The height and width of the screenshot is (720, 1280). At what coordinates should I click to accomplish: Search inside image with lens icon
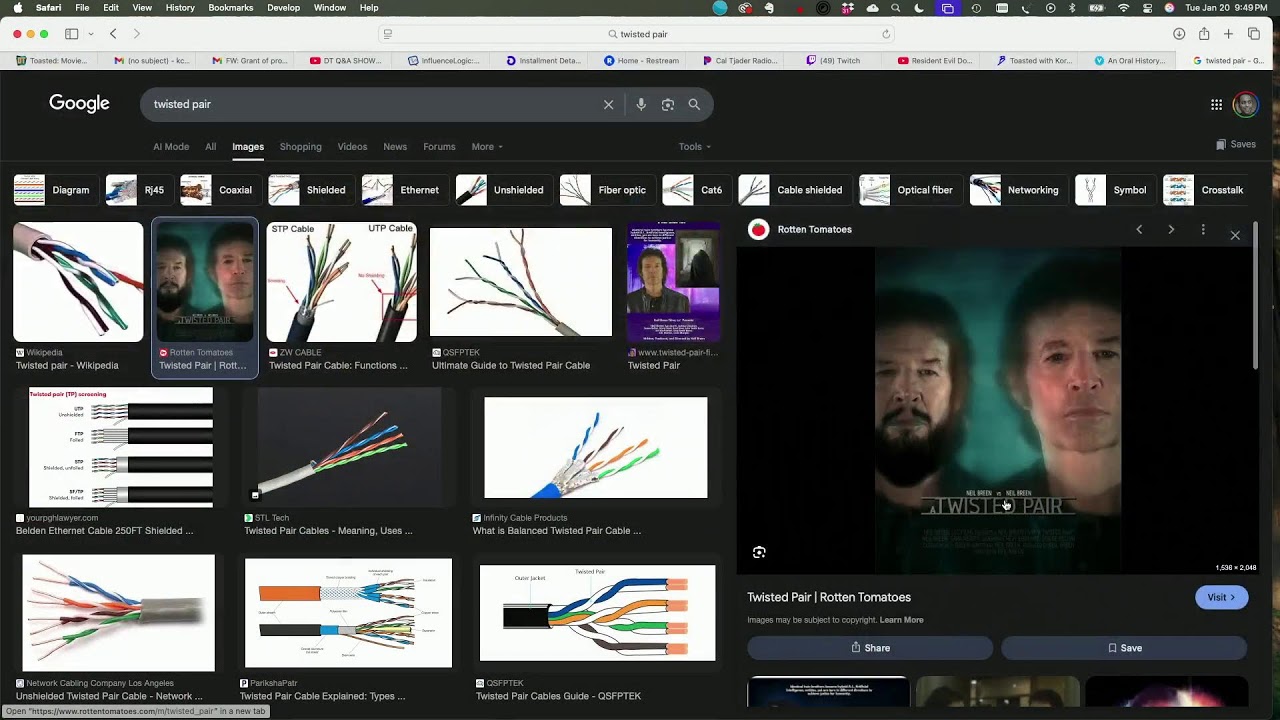click(x=759, y=552)
